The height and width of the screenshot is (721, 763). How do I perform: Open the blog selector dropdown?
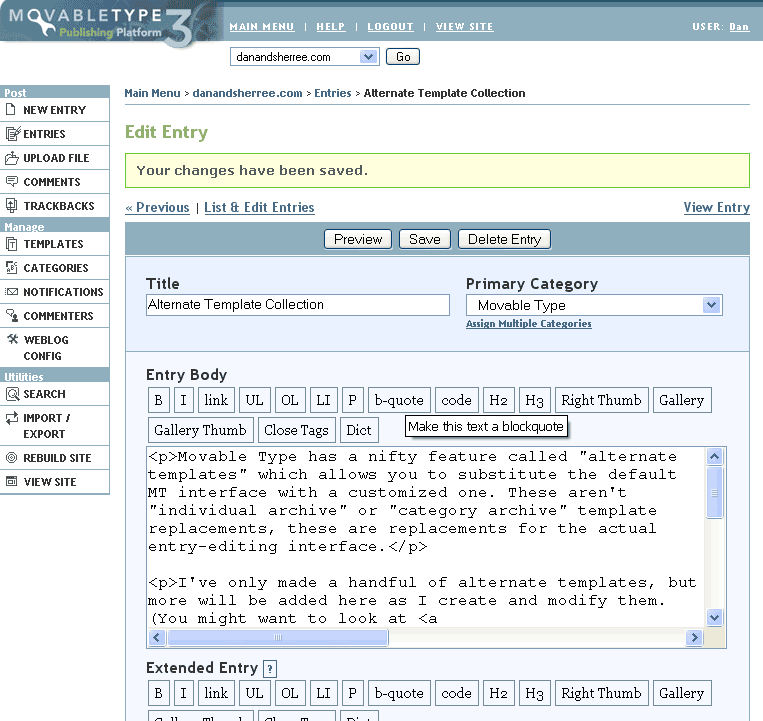point(305,57)
